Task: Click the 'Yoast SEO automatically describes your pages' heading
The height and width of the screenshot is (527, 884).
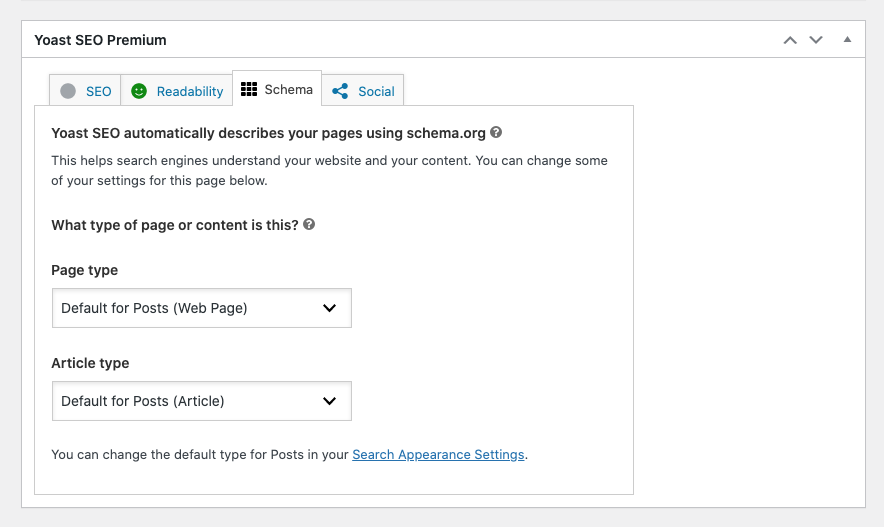Action: [x=268, y=133]
